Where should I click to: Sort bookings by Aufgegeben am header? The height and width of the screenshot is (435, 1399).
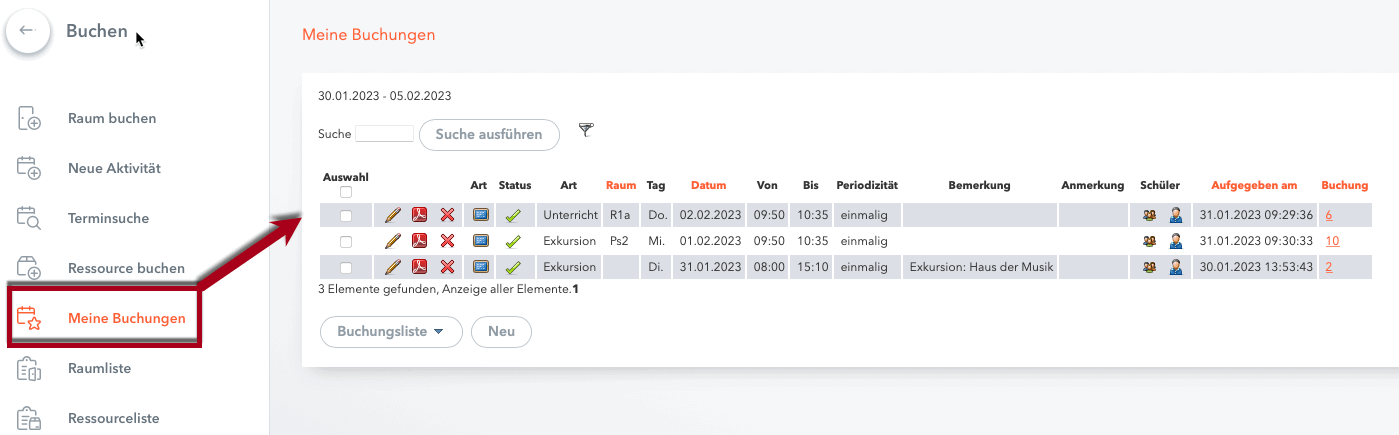click(x=1254, y=185)
